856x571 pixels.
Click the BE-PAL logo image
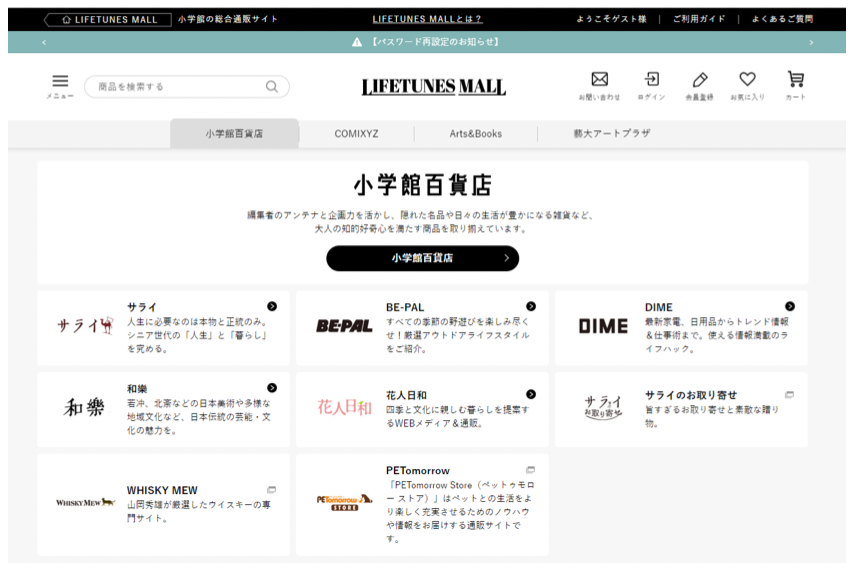(344, 326)
